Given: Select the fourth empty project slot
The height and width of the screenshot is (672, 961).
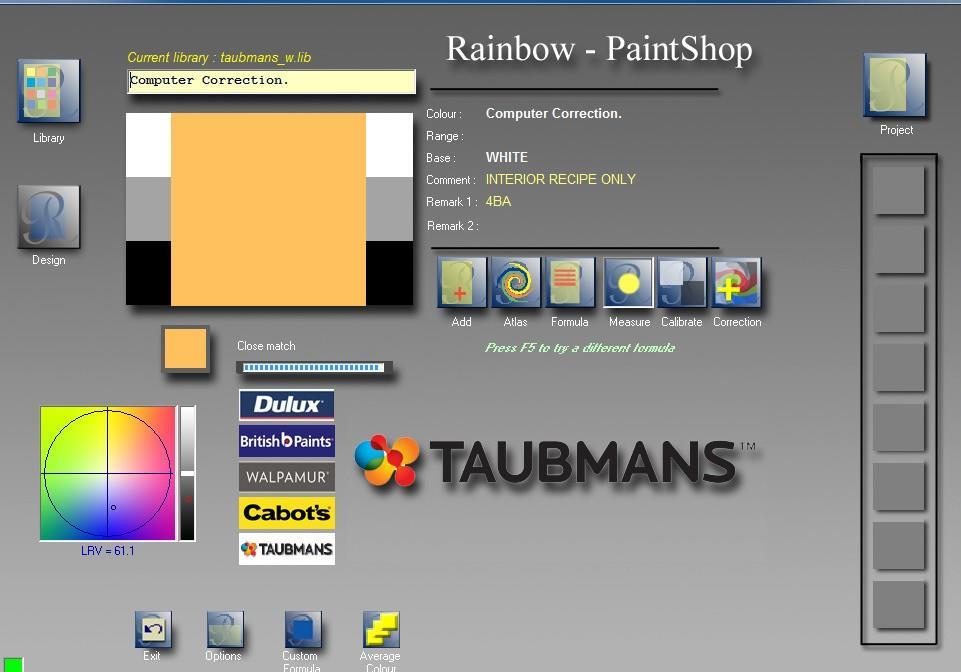Looking at the screenshot, I should [x=898, y=367].
